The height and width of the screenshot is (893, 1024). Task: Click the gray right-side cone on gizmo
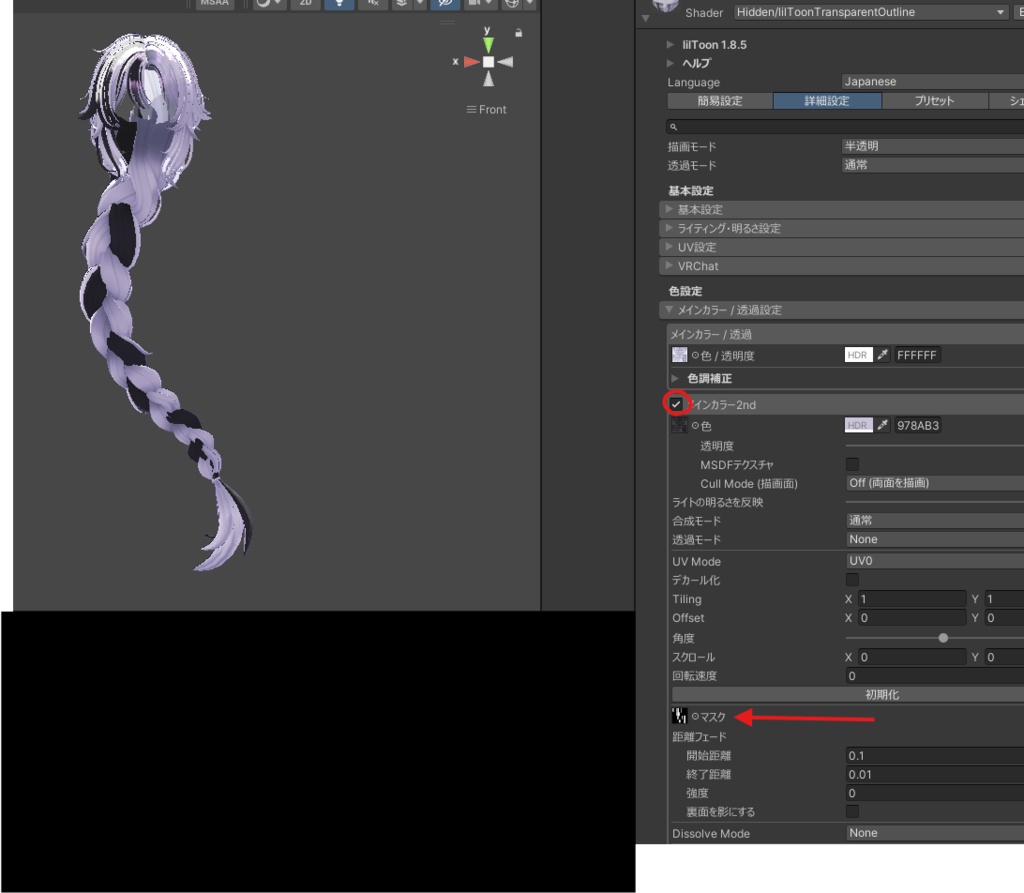pos(505,62)
